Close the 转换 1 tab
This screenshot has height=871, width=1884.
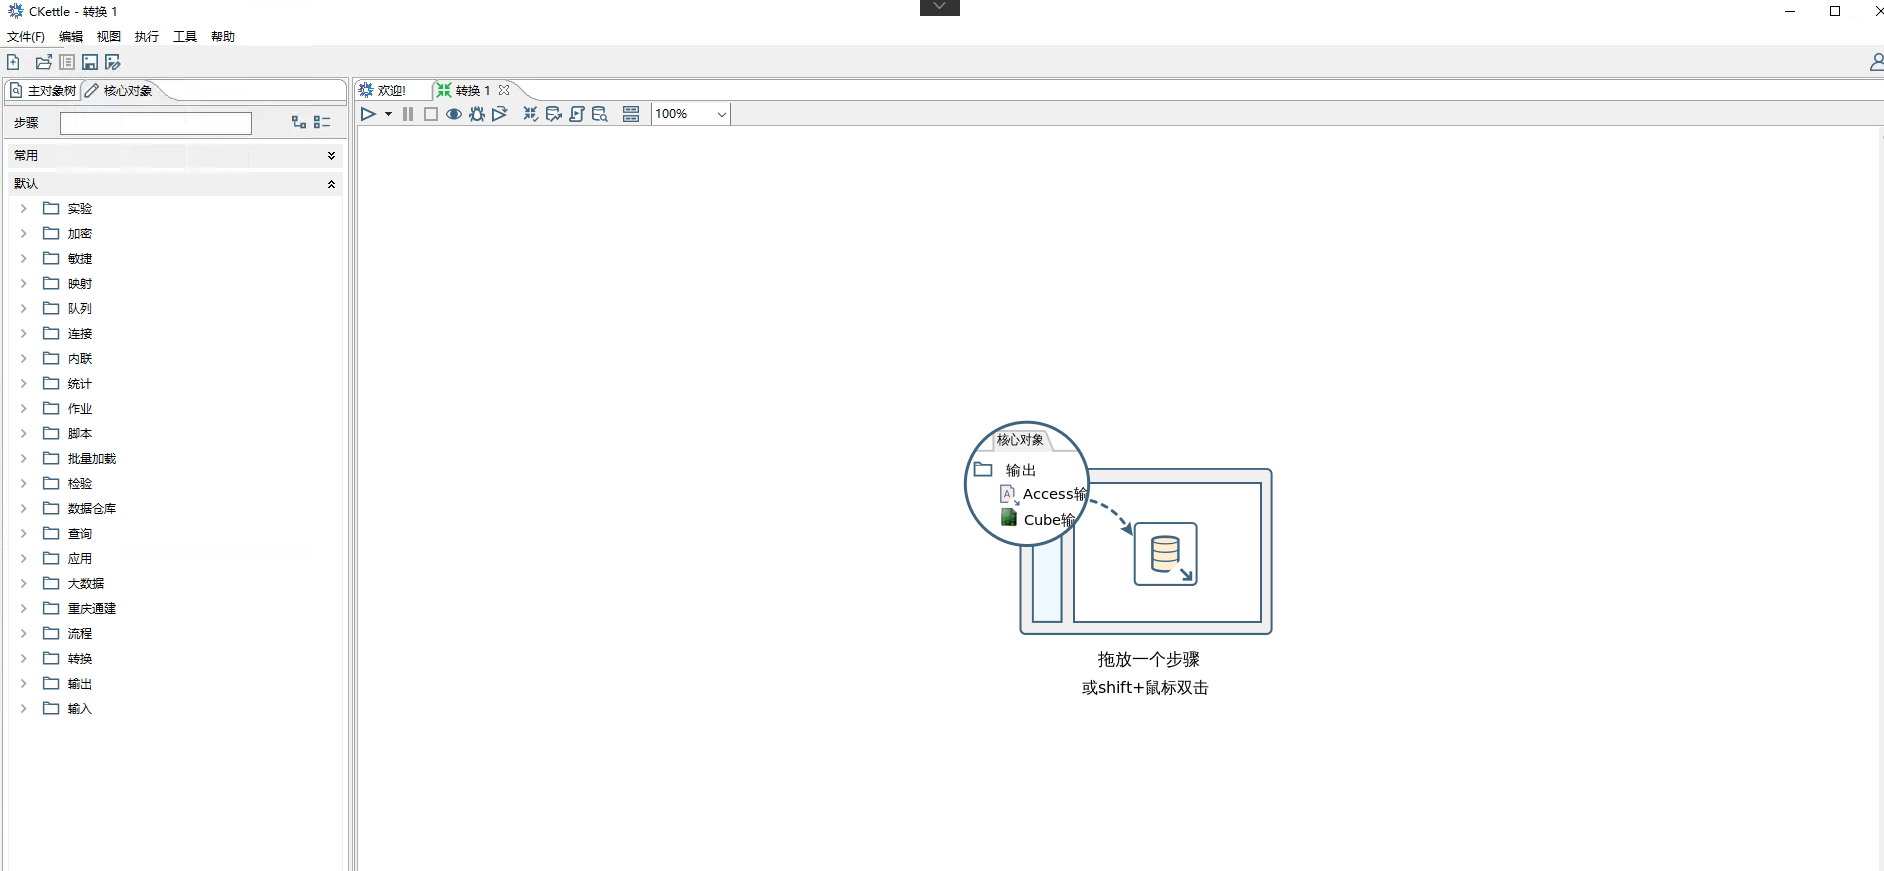(x=504, y=90)
